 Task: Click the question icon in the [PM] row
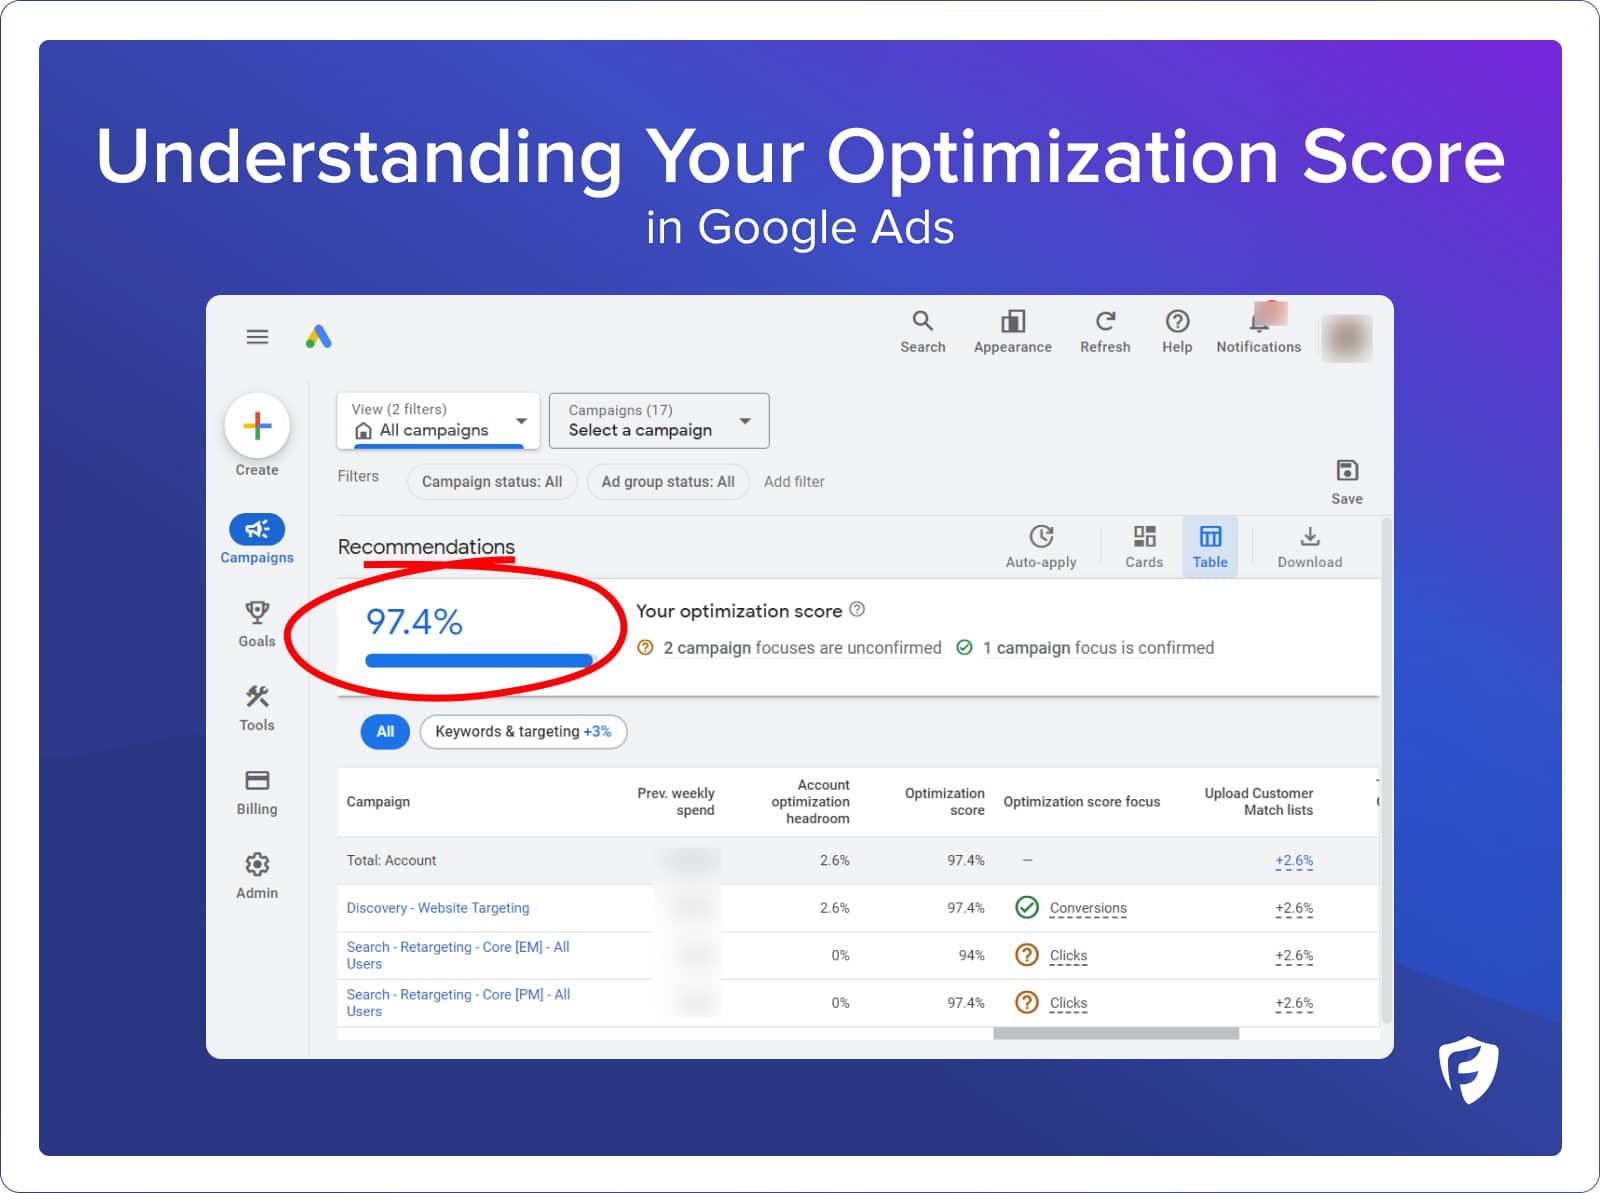click(x=1027, y=1002)
